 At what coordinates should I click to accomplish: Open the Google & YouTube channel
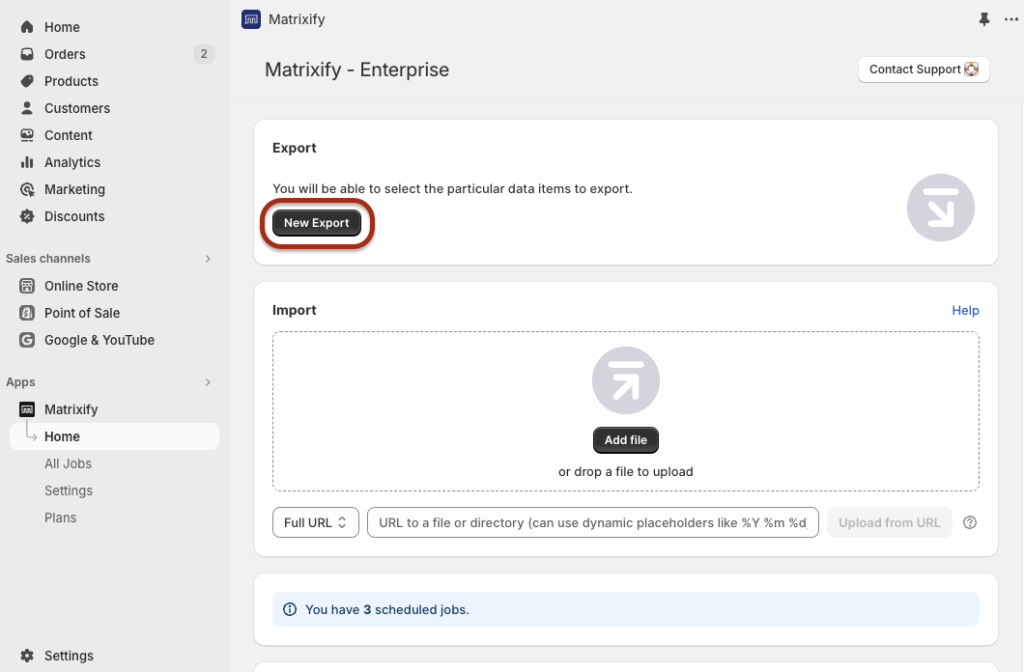[99, 340]
